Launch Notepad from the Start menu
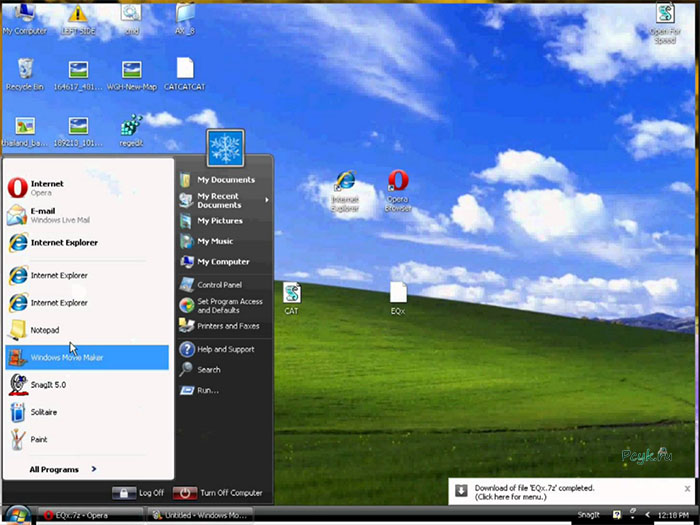Image resolution: width=700 pixels, height=525 pixels. click(88, 330)
